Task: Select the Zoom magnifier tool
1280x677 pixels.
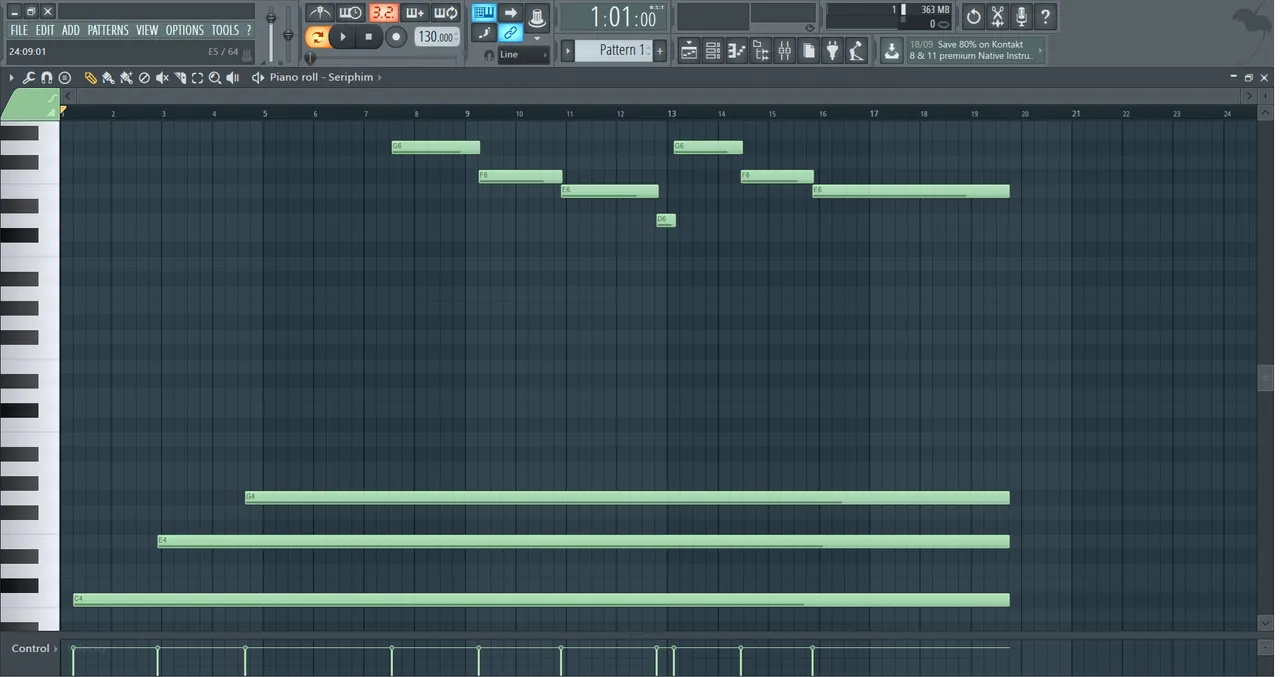Action: point(215,77)
